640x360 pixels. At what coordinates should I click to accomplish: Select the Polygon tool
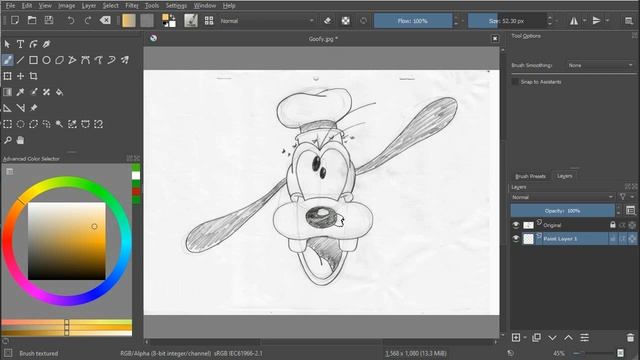pos(60,60)
